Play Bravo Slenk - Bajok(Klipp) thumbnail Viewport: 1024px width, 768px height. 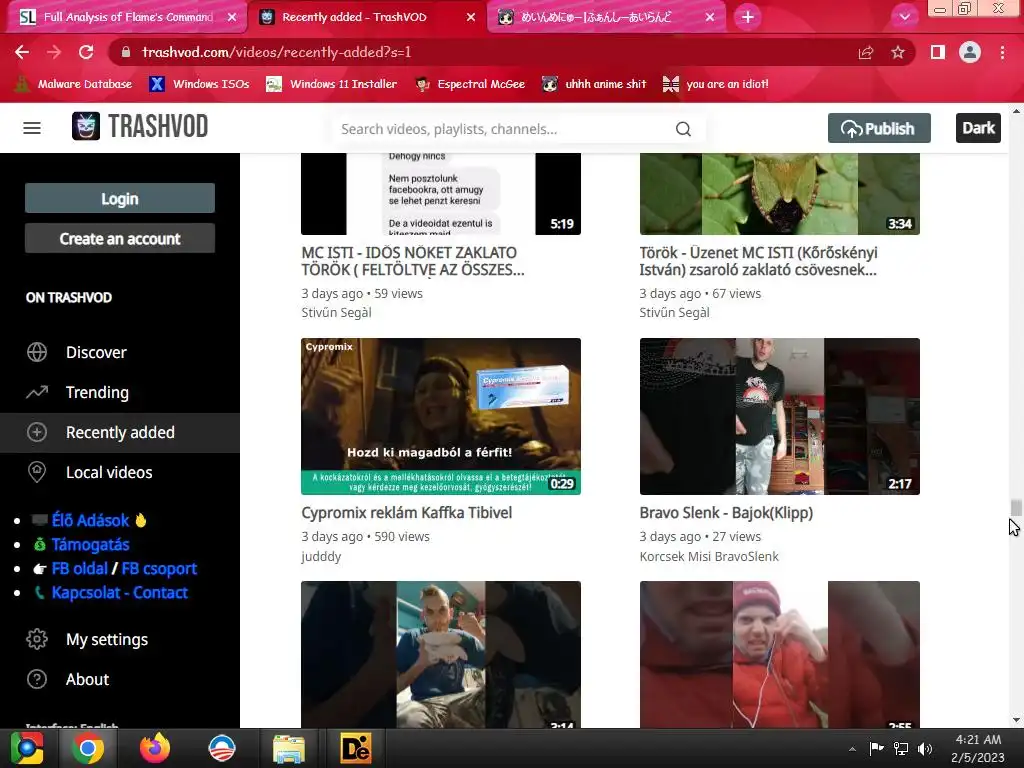[x=779, y=416]
